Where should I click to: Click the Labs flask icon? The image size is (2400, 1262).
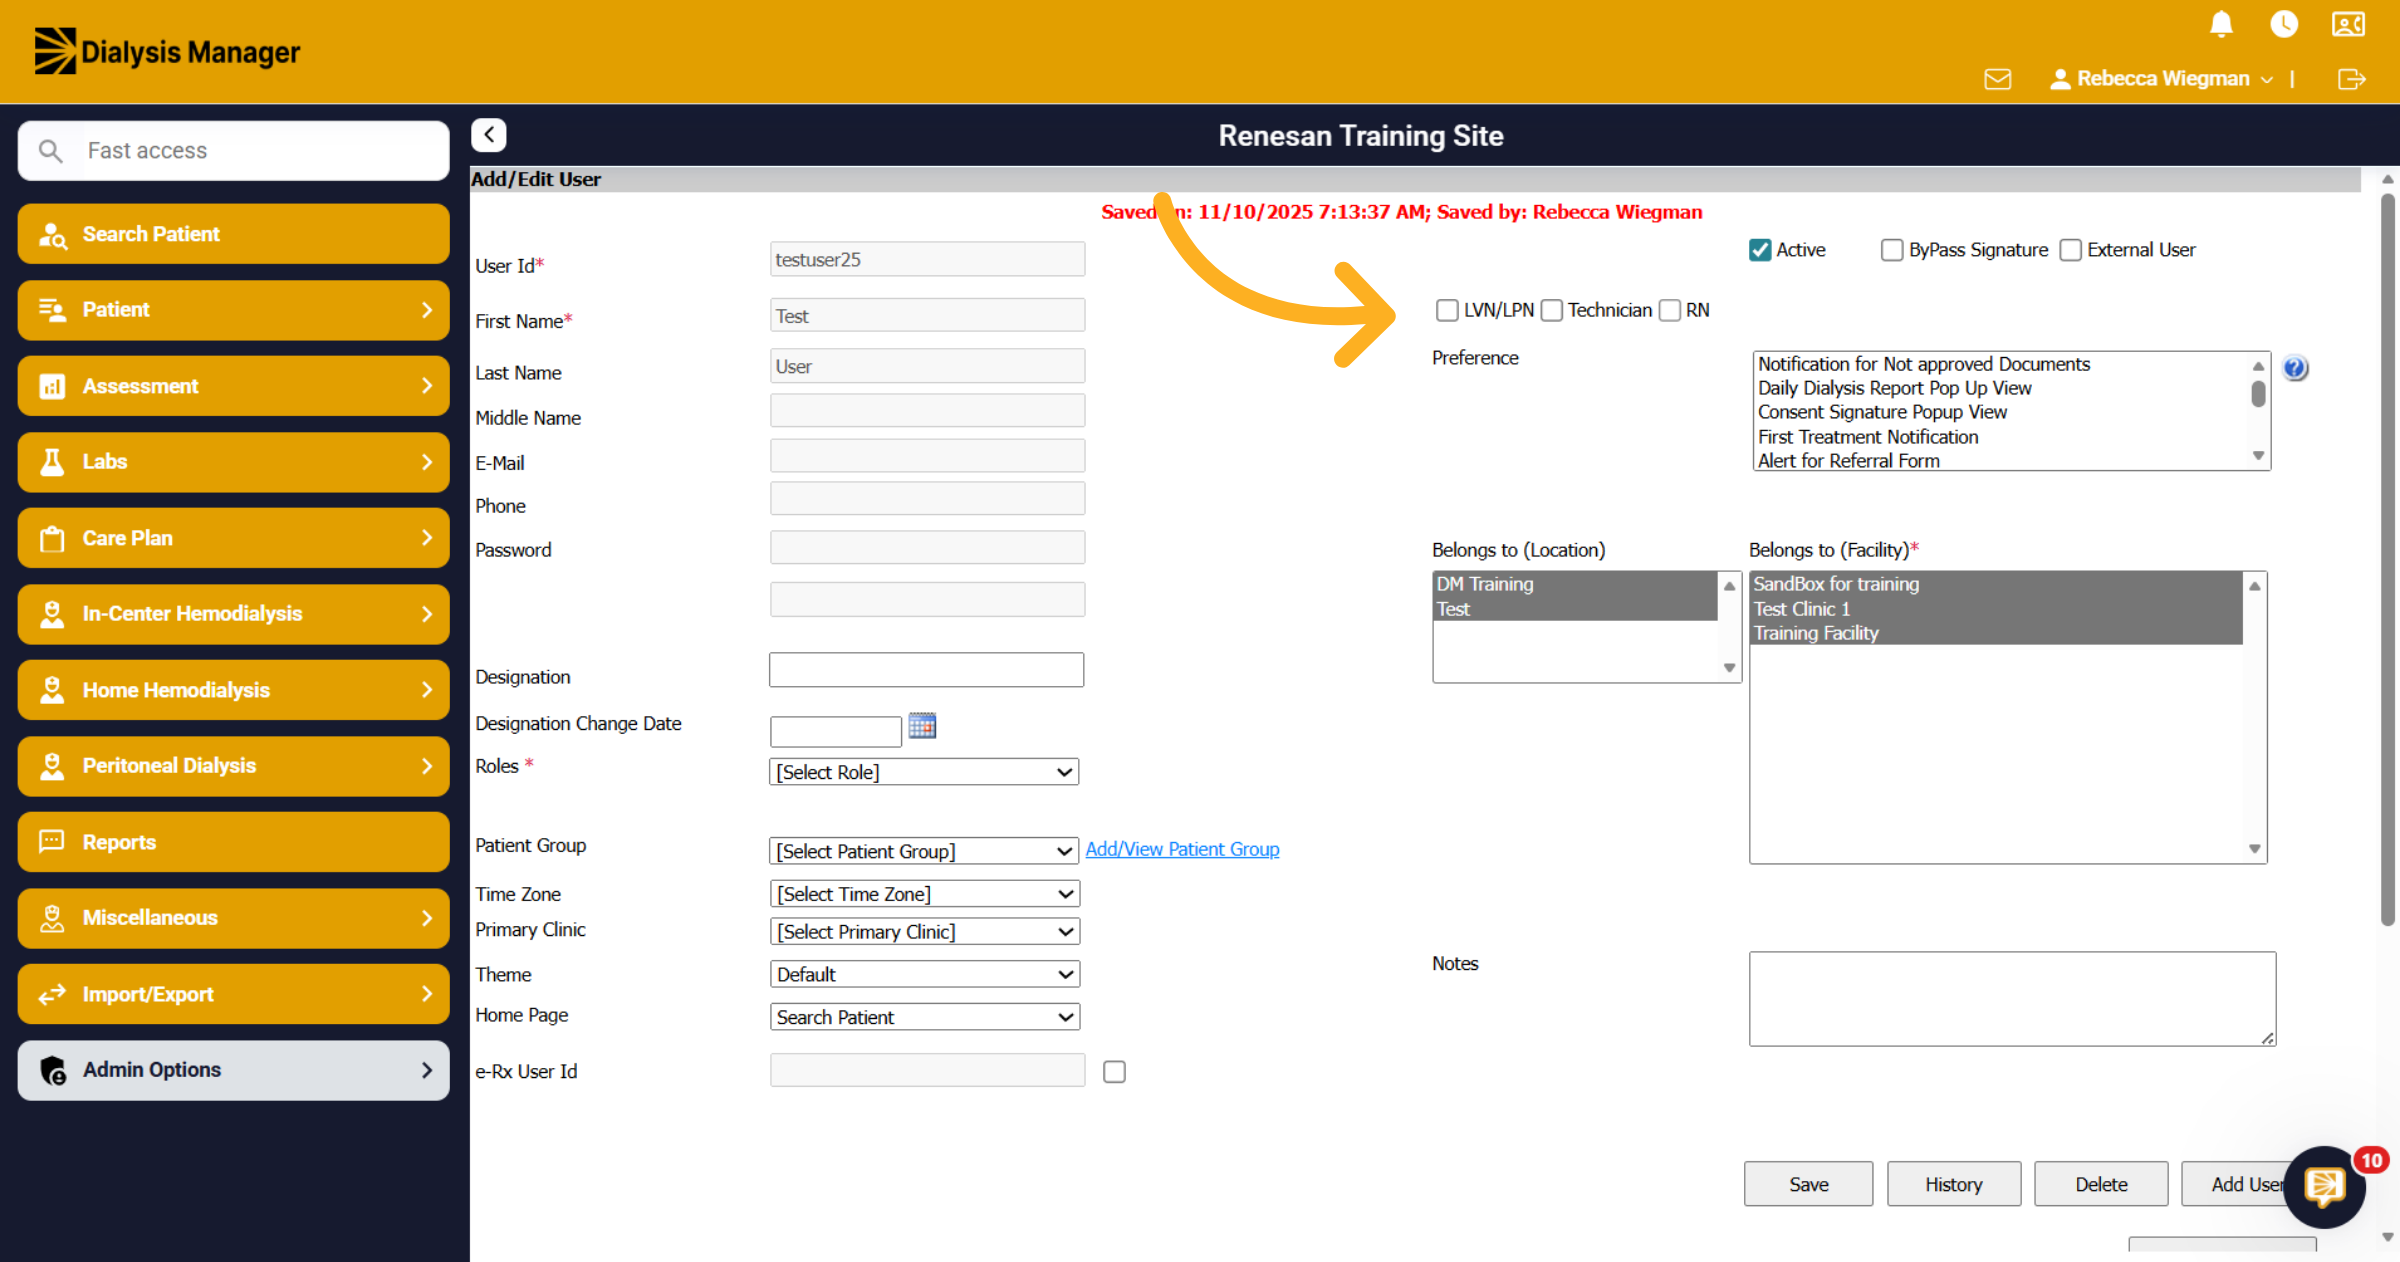click(x=52, y=462)
